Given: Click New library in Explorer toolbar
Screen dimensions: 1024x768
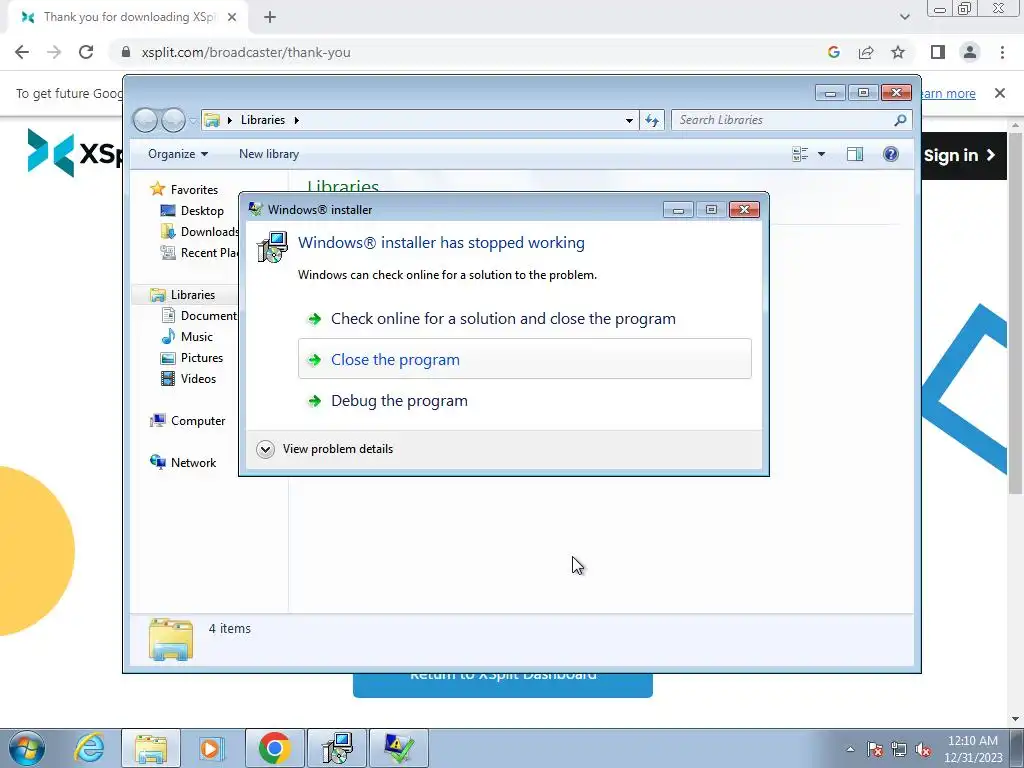Looking at the screenshot, I should pos(268,154).
